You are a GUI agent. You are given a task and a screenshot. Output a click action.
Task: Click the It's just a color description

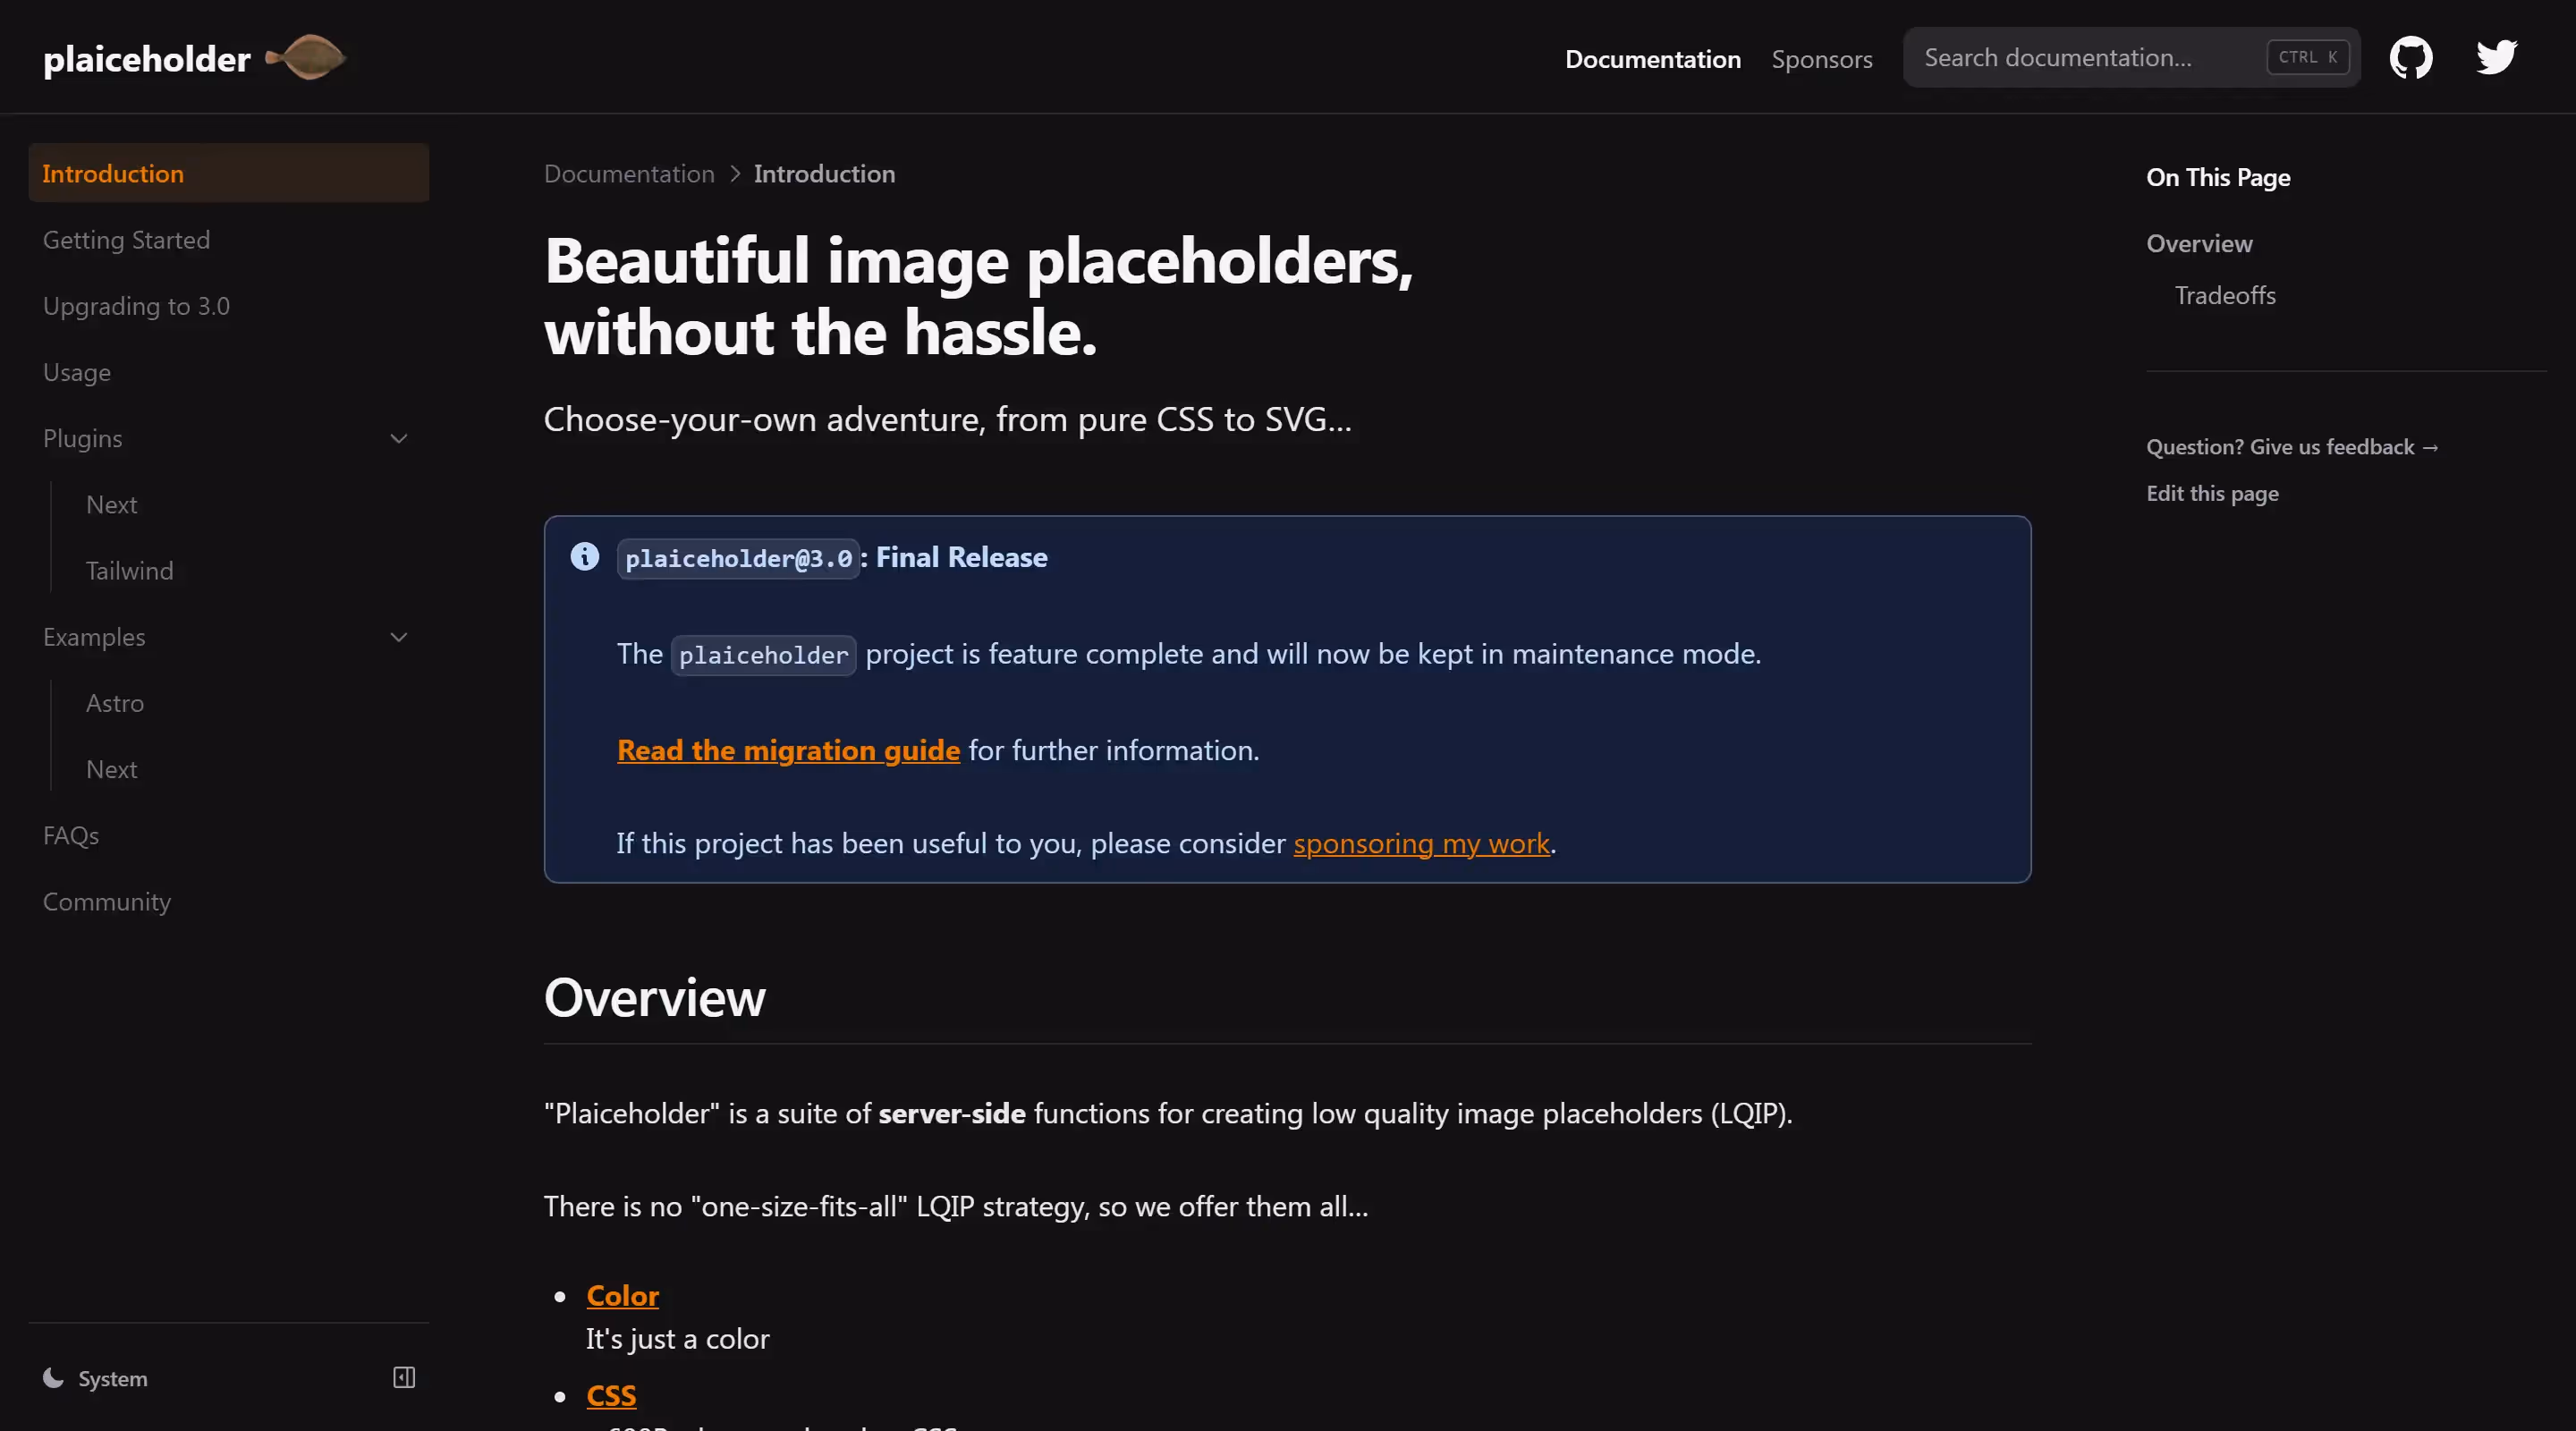(x=677, y=1338)
